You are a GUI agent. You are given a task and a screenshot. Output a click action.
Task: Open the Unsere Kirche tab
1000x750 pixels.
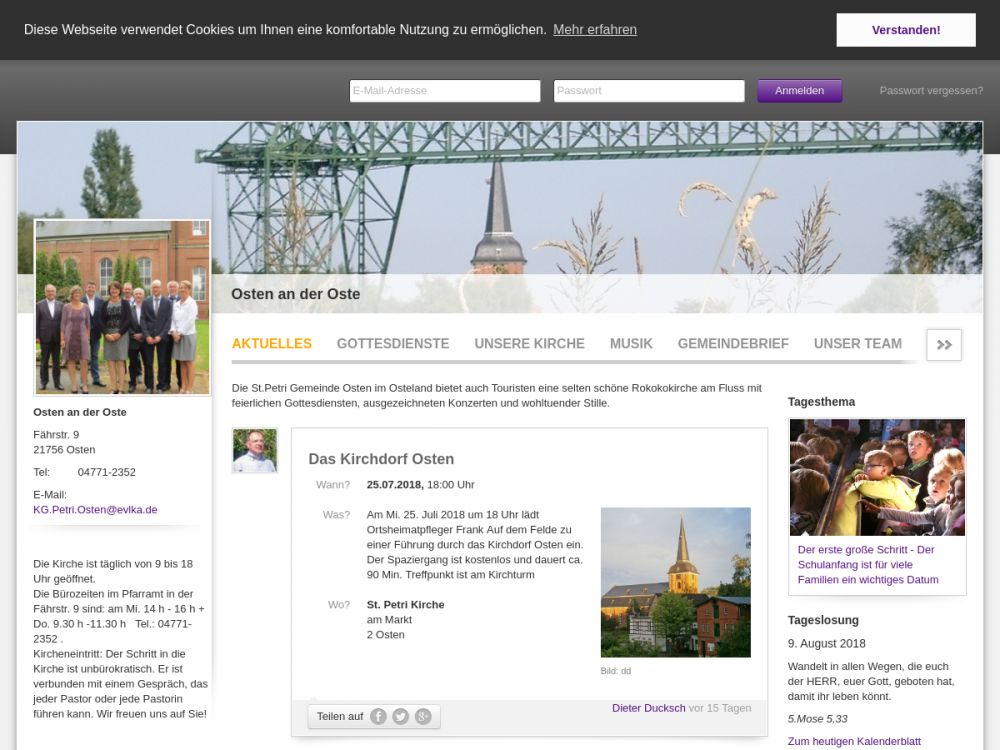click(x=529, y=343)
